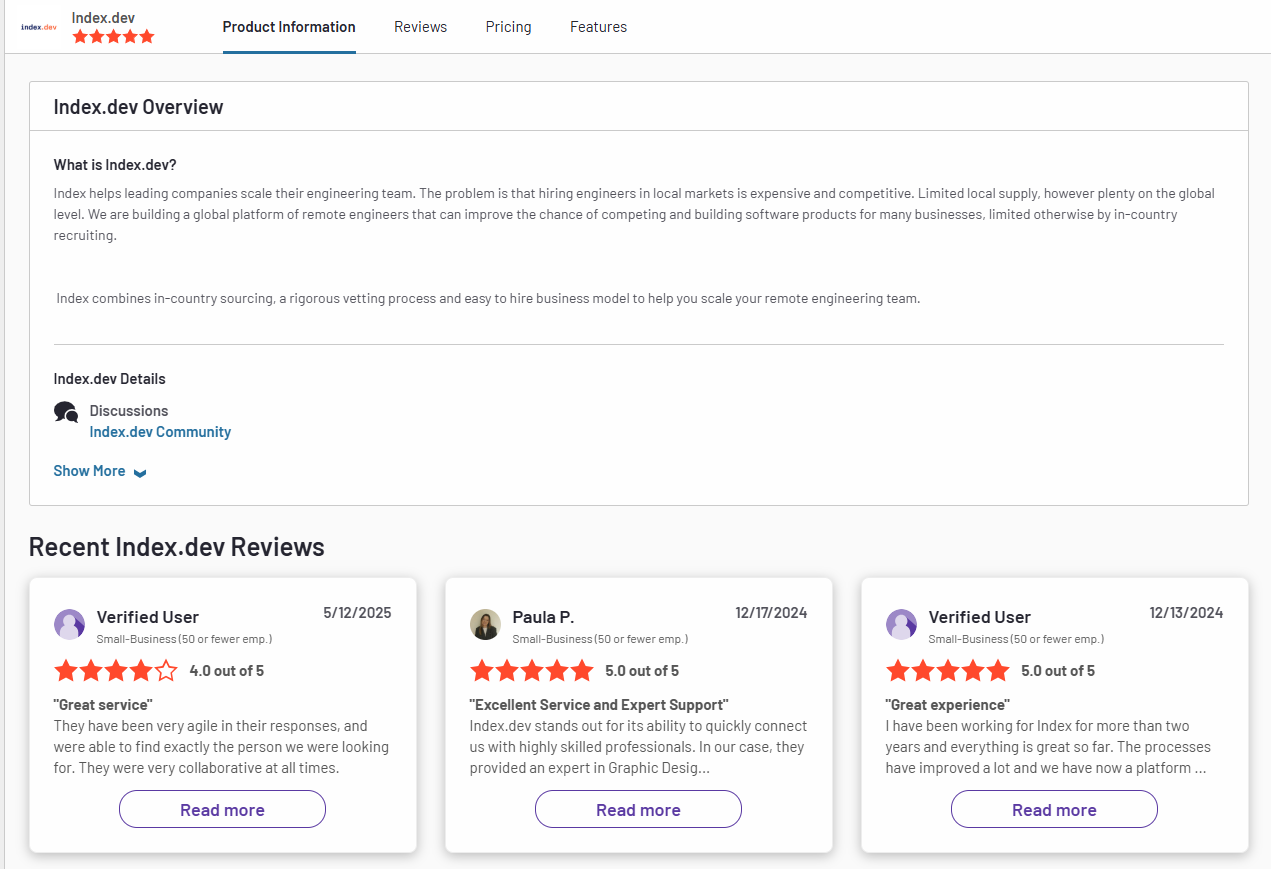This screenshot has height=869, width=1271.
Task: Click the "Discussions" label
Action: click(x=129, y=411)
